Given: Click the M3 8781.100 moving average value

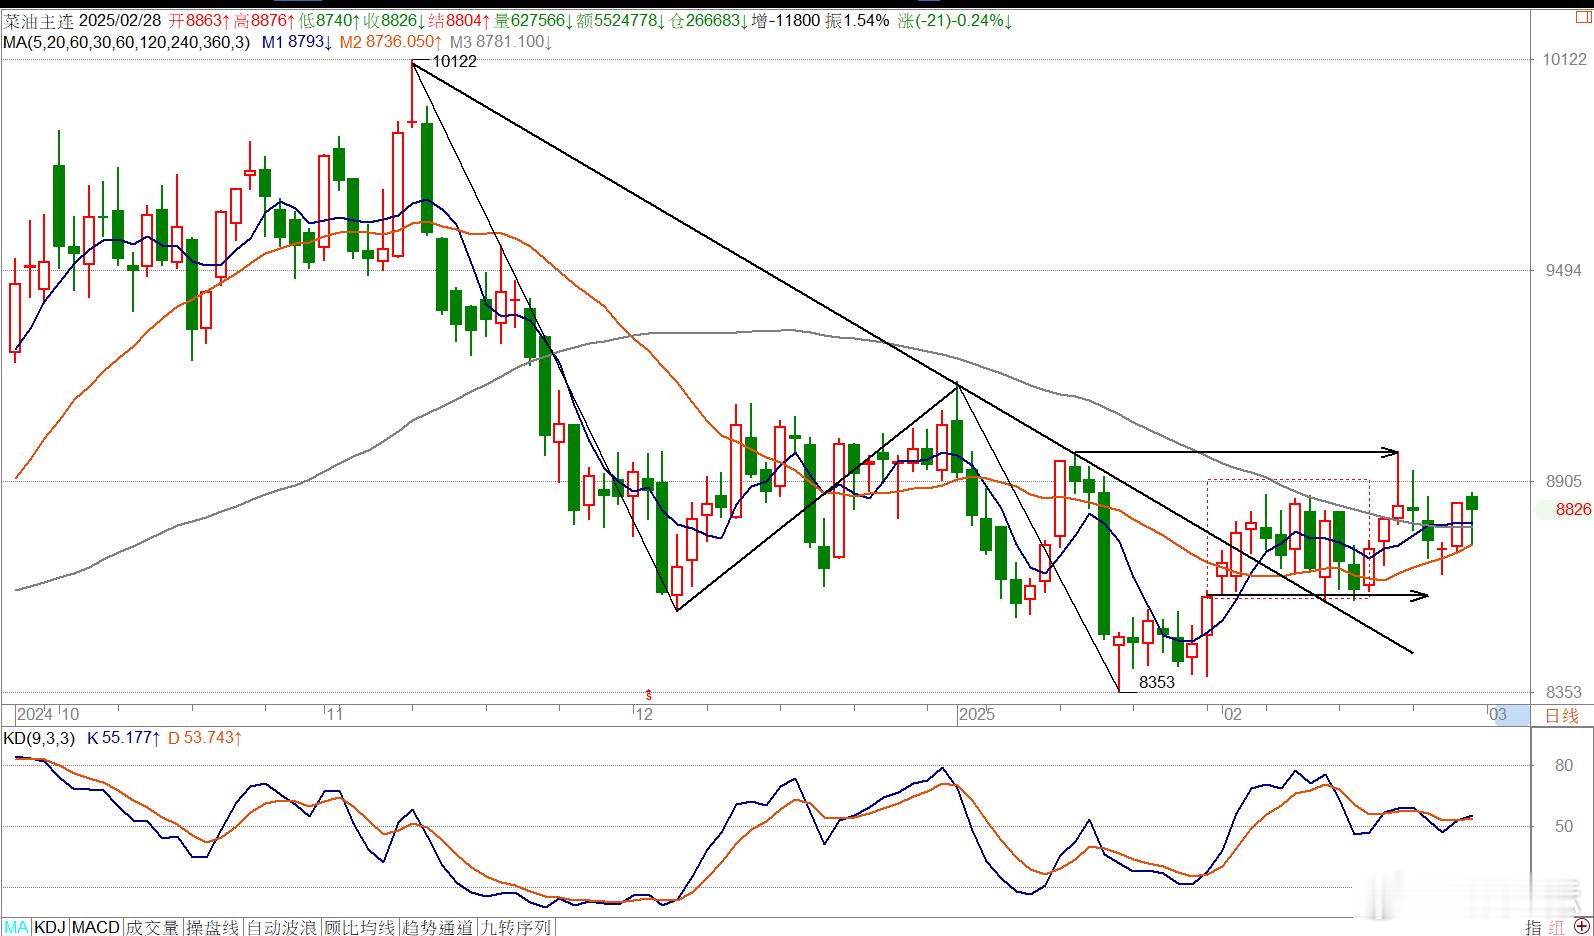Looking at the screenshot, I should 501,42.
